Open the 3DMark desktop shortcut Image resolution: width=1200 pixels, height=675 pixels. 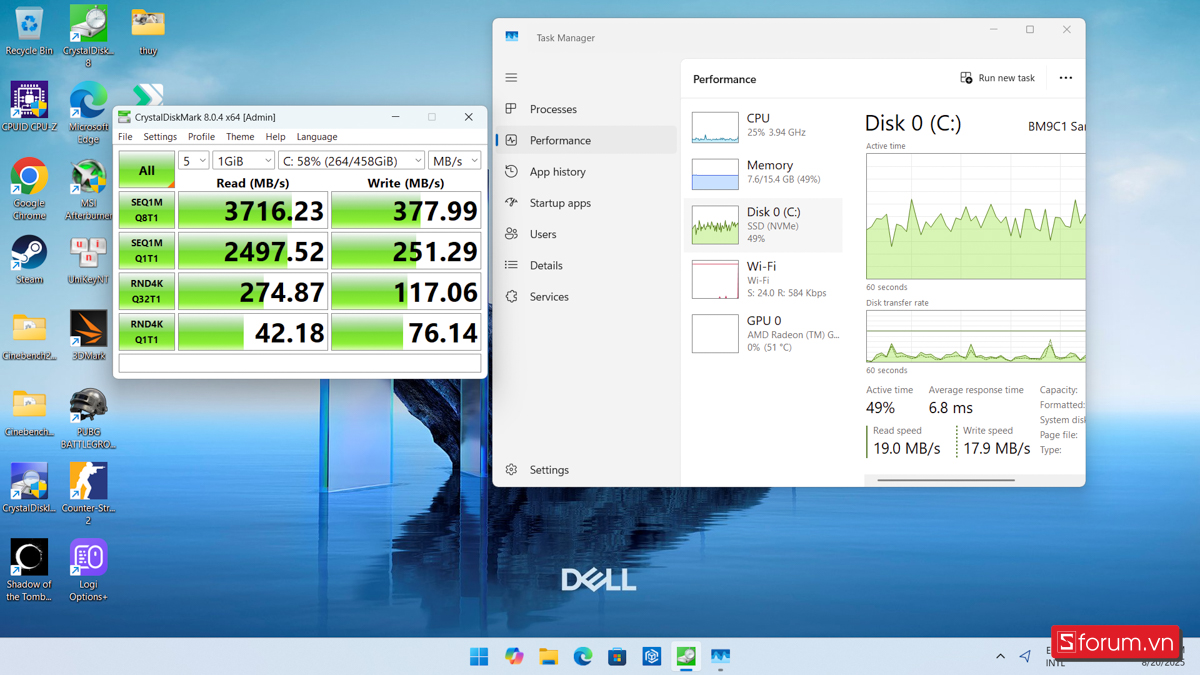pos(88,336)
